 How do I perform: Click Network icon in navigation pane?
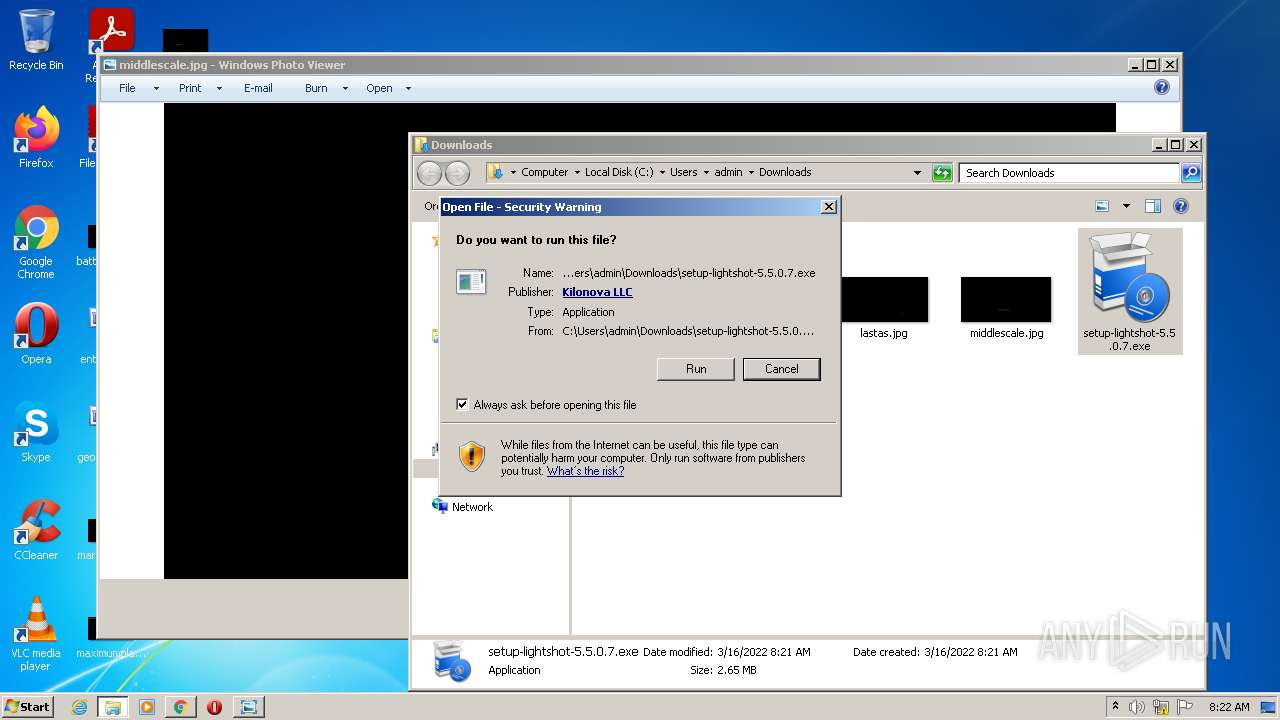[440, 506]
